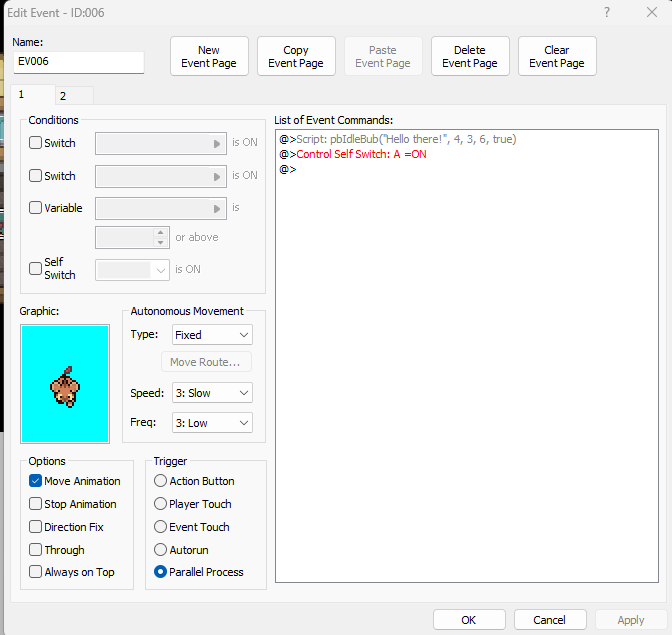
Task: Select the Action Button trigger
Action: click(160, 481)
